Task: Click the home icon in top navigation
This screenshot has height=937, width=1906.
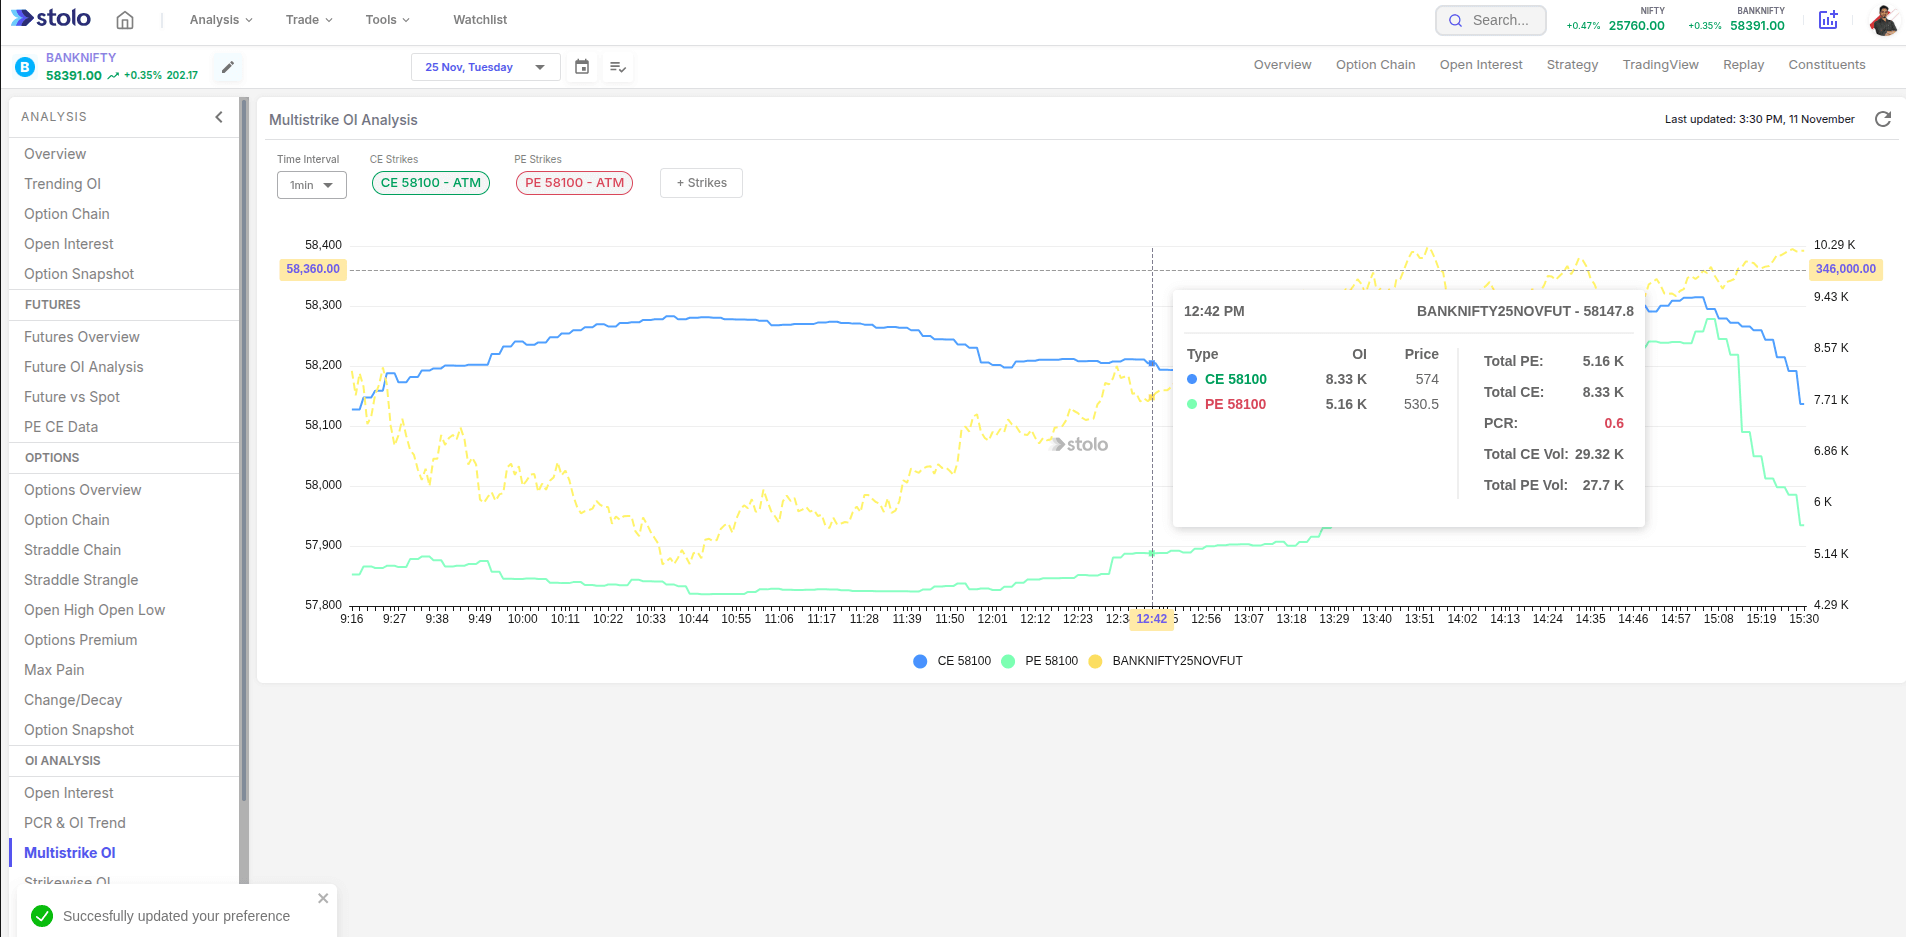Action: [x=125, y=20]
